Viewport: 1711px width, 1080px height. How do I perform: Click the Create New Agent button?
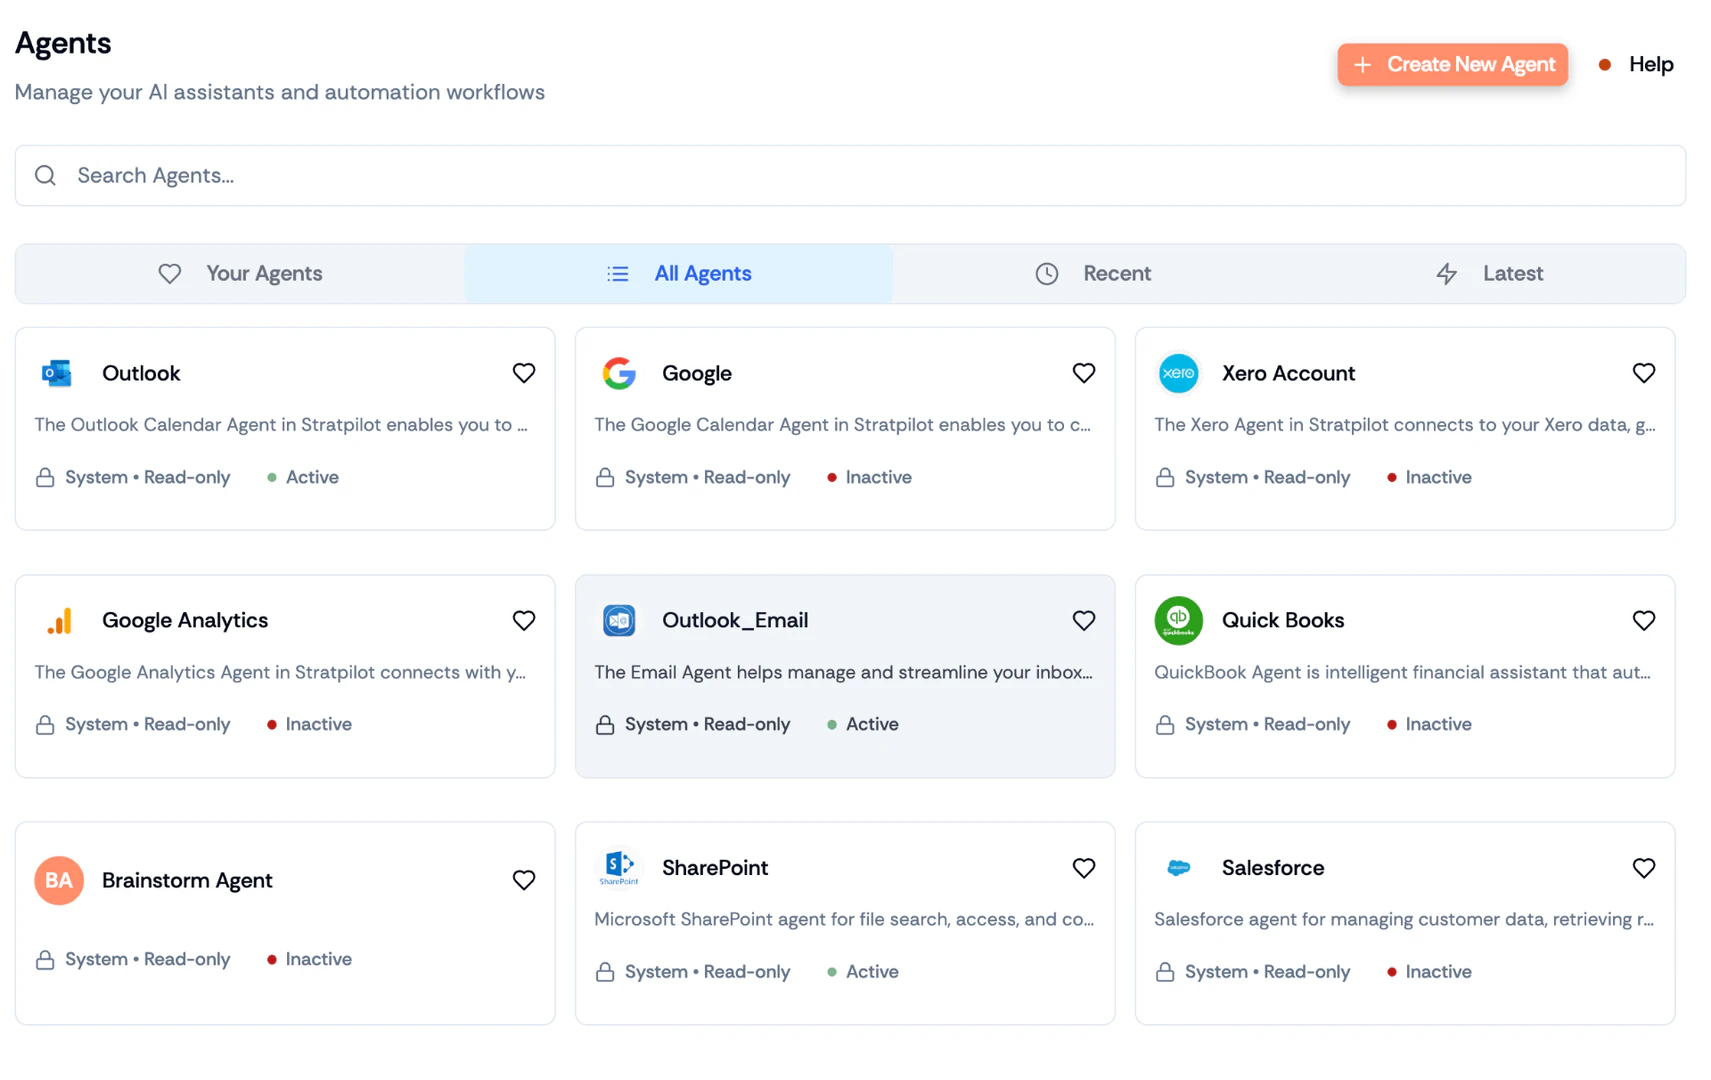click(x=1452, y=65)
